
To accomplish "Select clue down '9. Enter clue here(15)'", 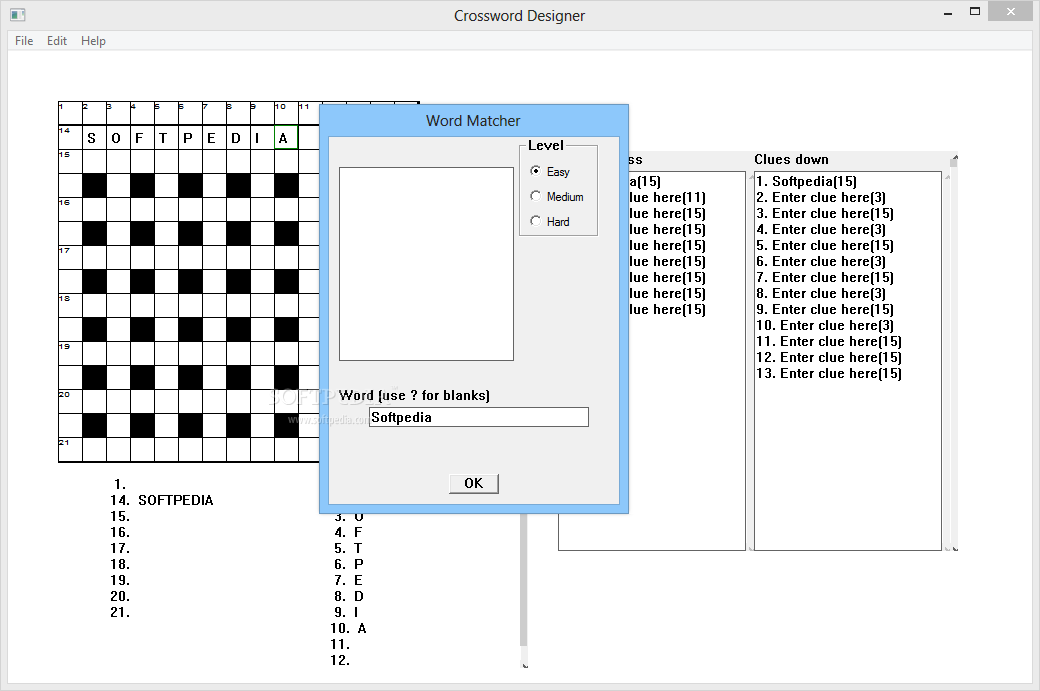I will (x=825, y=309).
